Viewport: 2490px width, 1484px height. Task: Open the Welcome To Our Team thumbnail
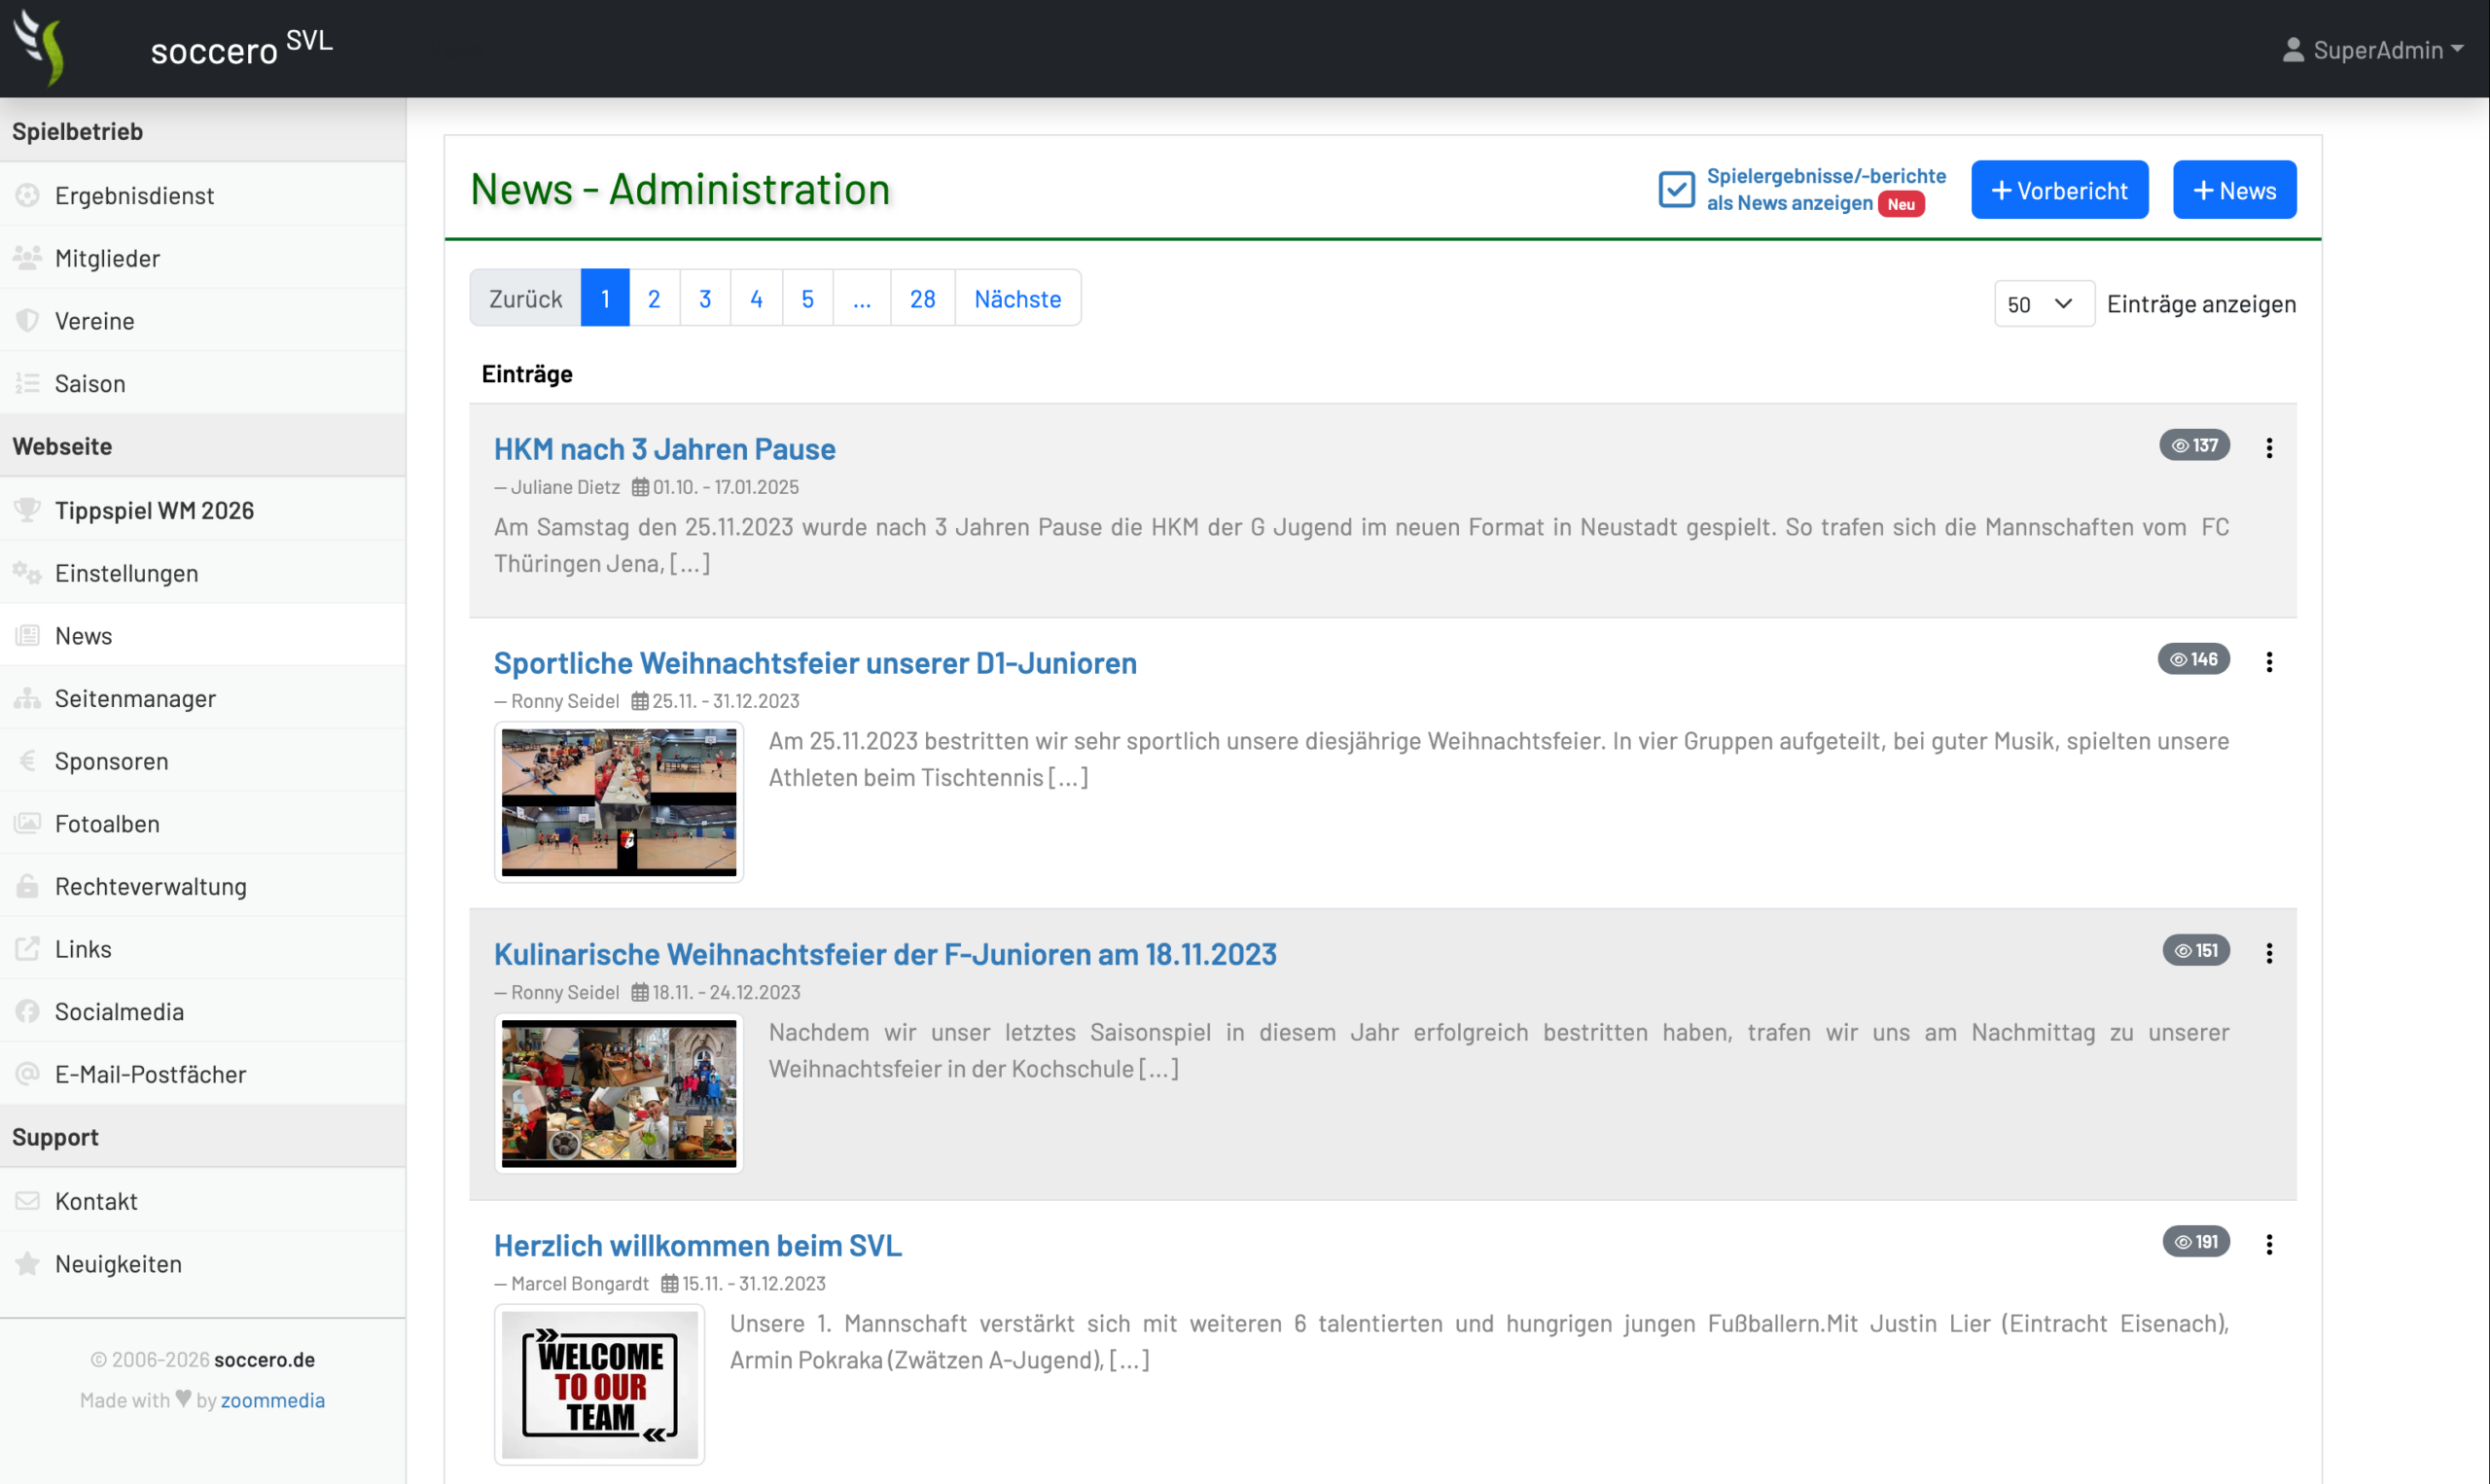tap(599, 1385)
